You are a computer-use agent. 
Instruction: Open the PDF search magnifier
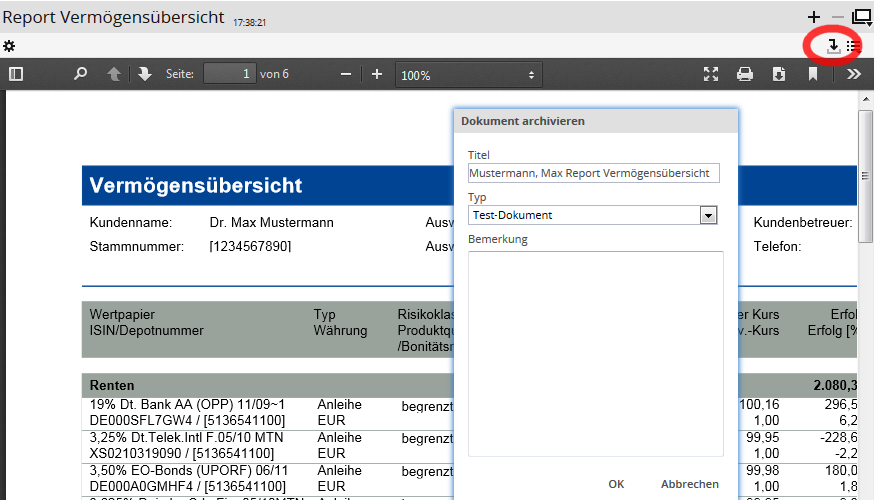tap(81, 74)
